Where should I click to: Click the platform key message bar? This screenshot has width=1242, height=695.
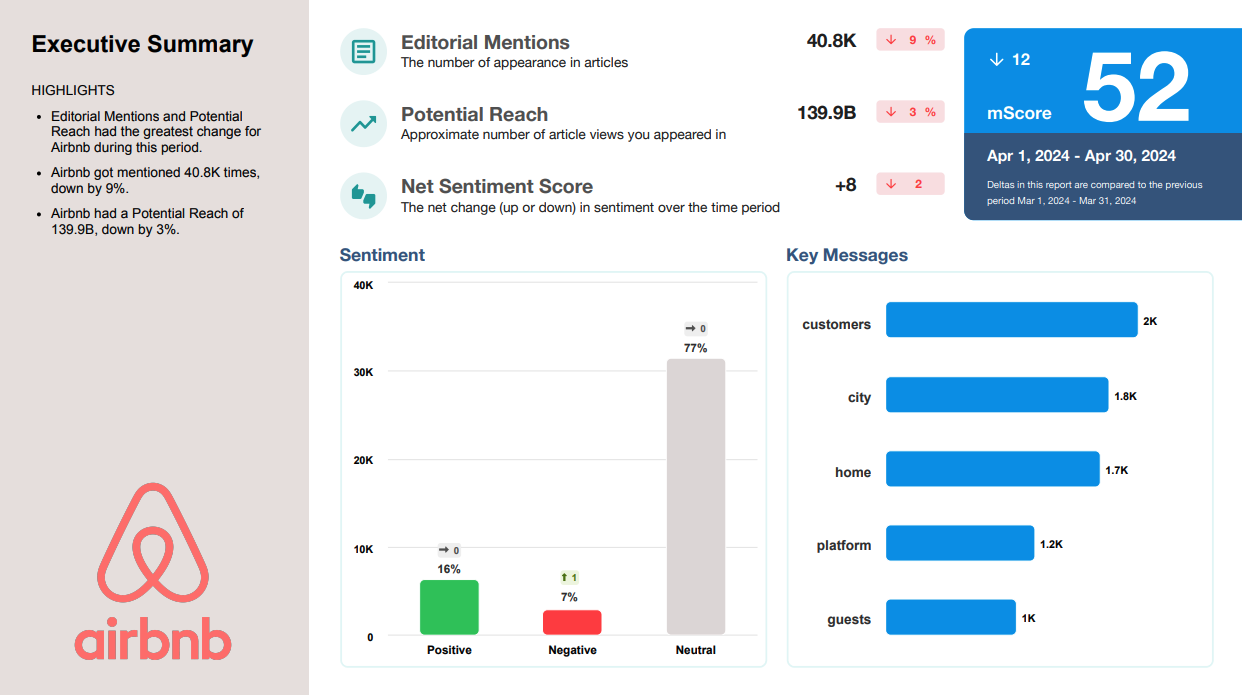959,543
